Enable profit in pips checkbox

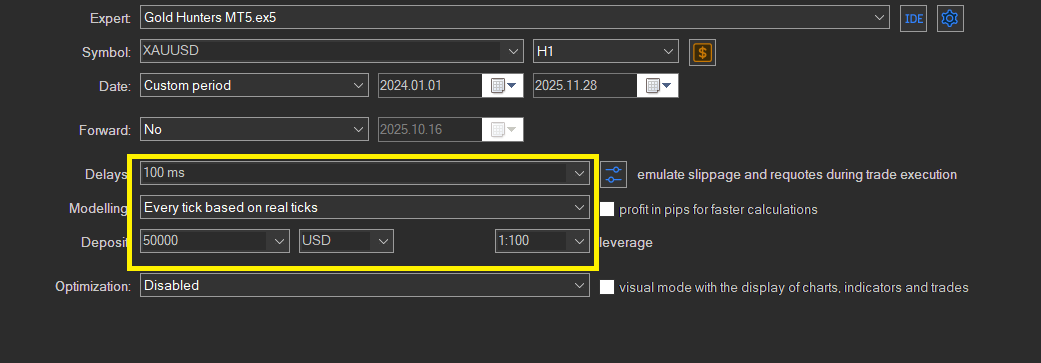pyautogui.click(x=607, y=209)
